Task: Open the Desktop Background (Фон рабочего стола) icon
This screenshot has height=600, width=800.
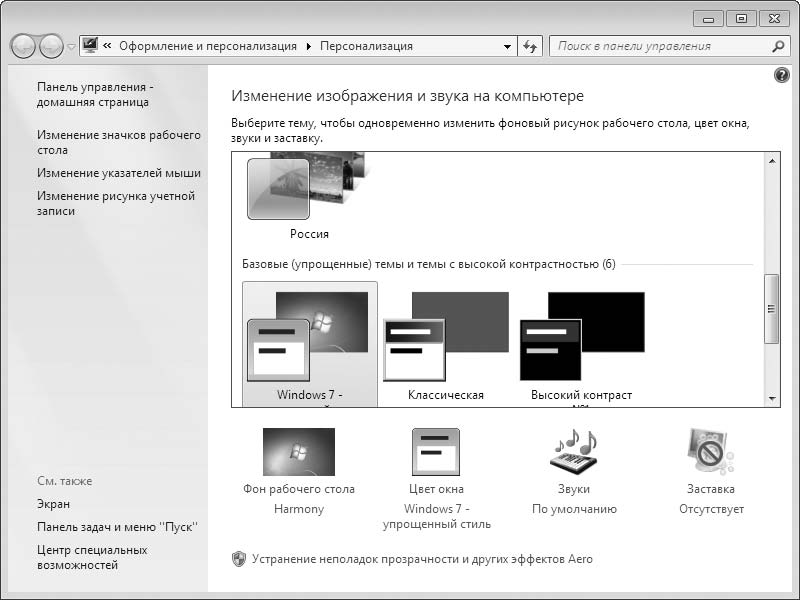Action: coord(299,452)
